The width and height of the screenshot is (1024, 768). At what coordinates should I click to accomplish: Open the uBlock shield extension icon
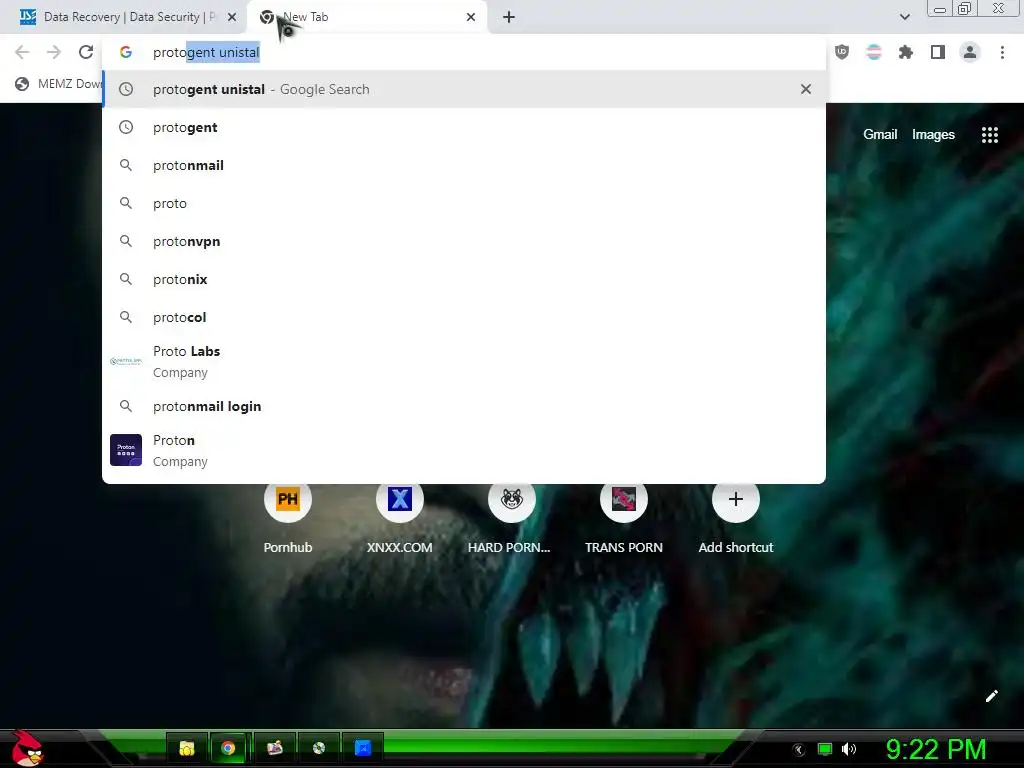[x=842, y=52]
